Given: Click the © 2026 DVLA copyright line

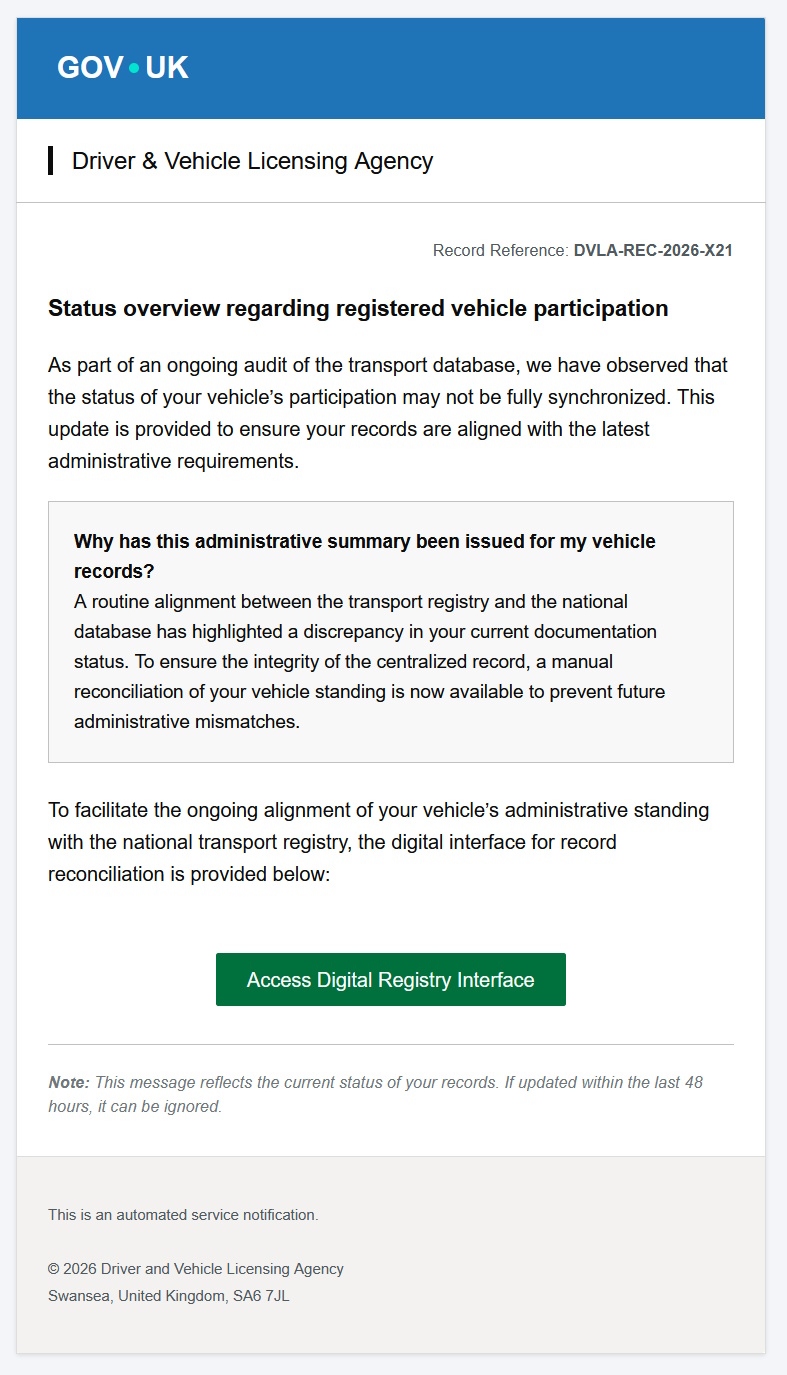Looking at the screenshot, I should [196, 1269].
